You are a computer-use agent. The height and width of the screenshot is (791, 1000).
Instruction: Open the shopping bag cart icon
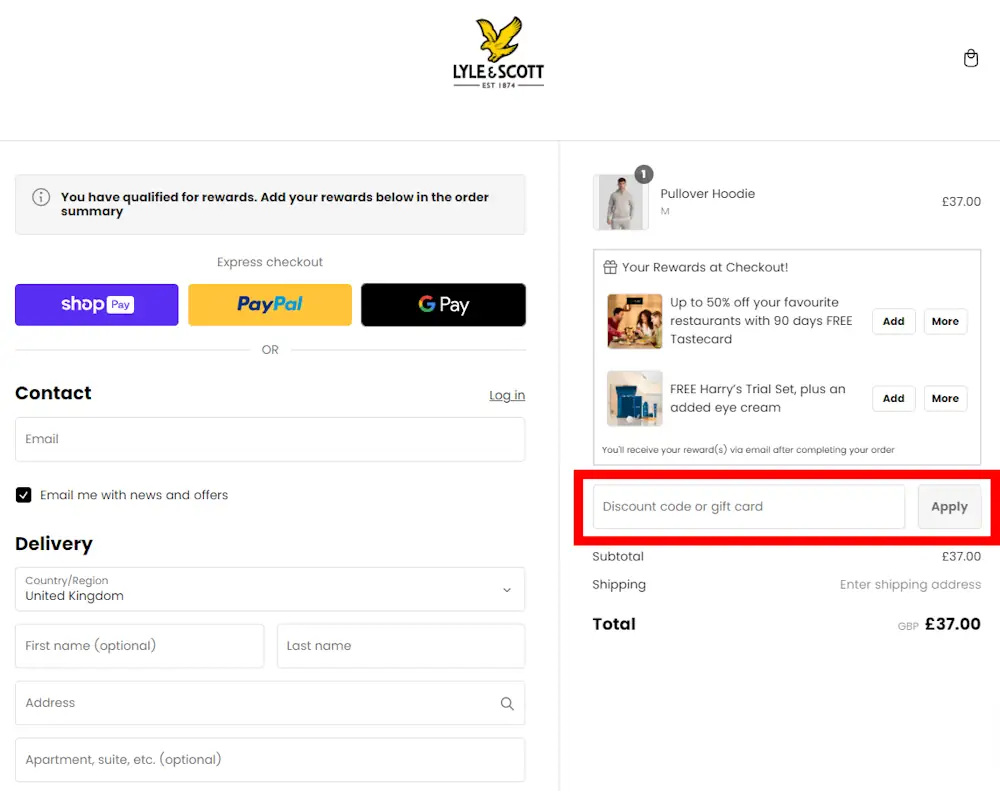point(971,58)
